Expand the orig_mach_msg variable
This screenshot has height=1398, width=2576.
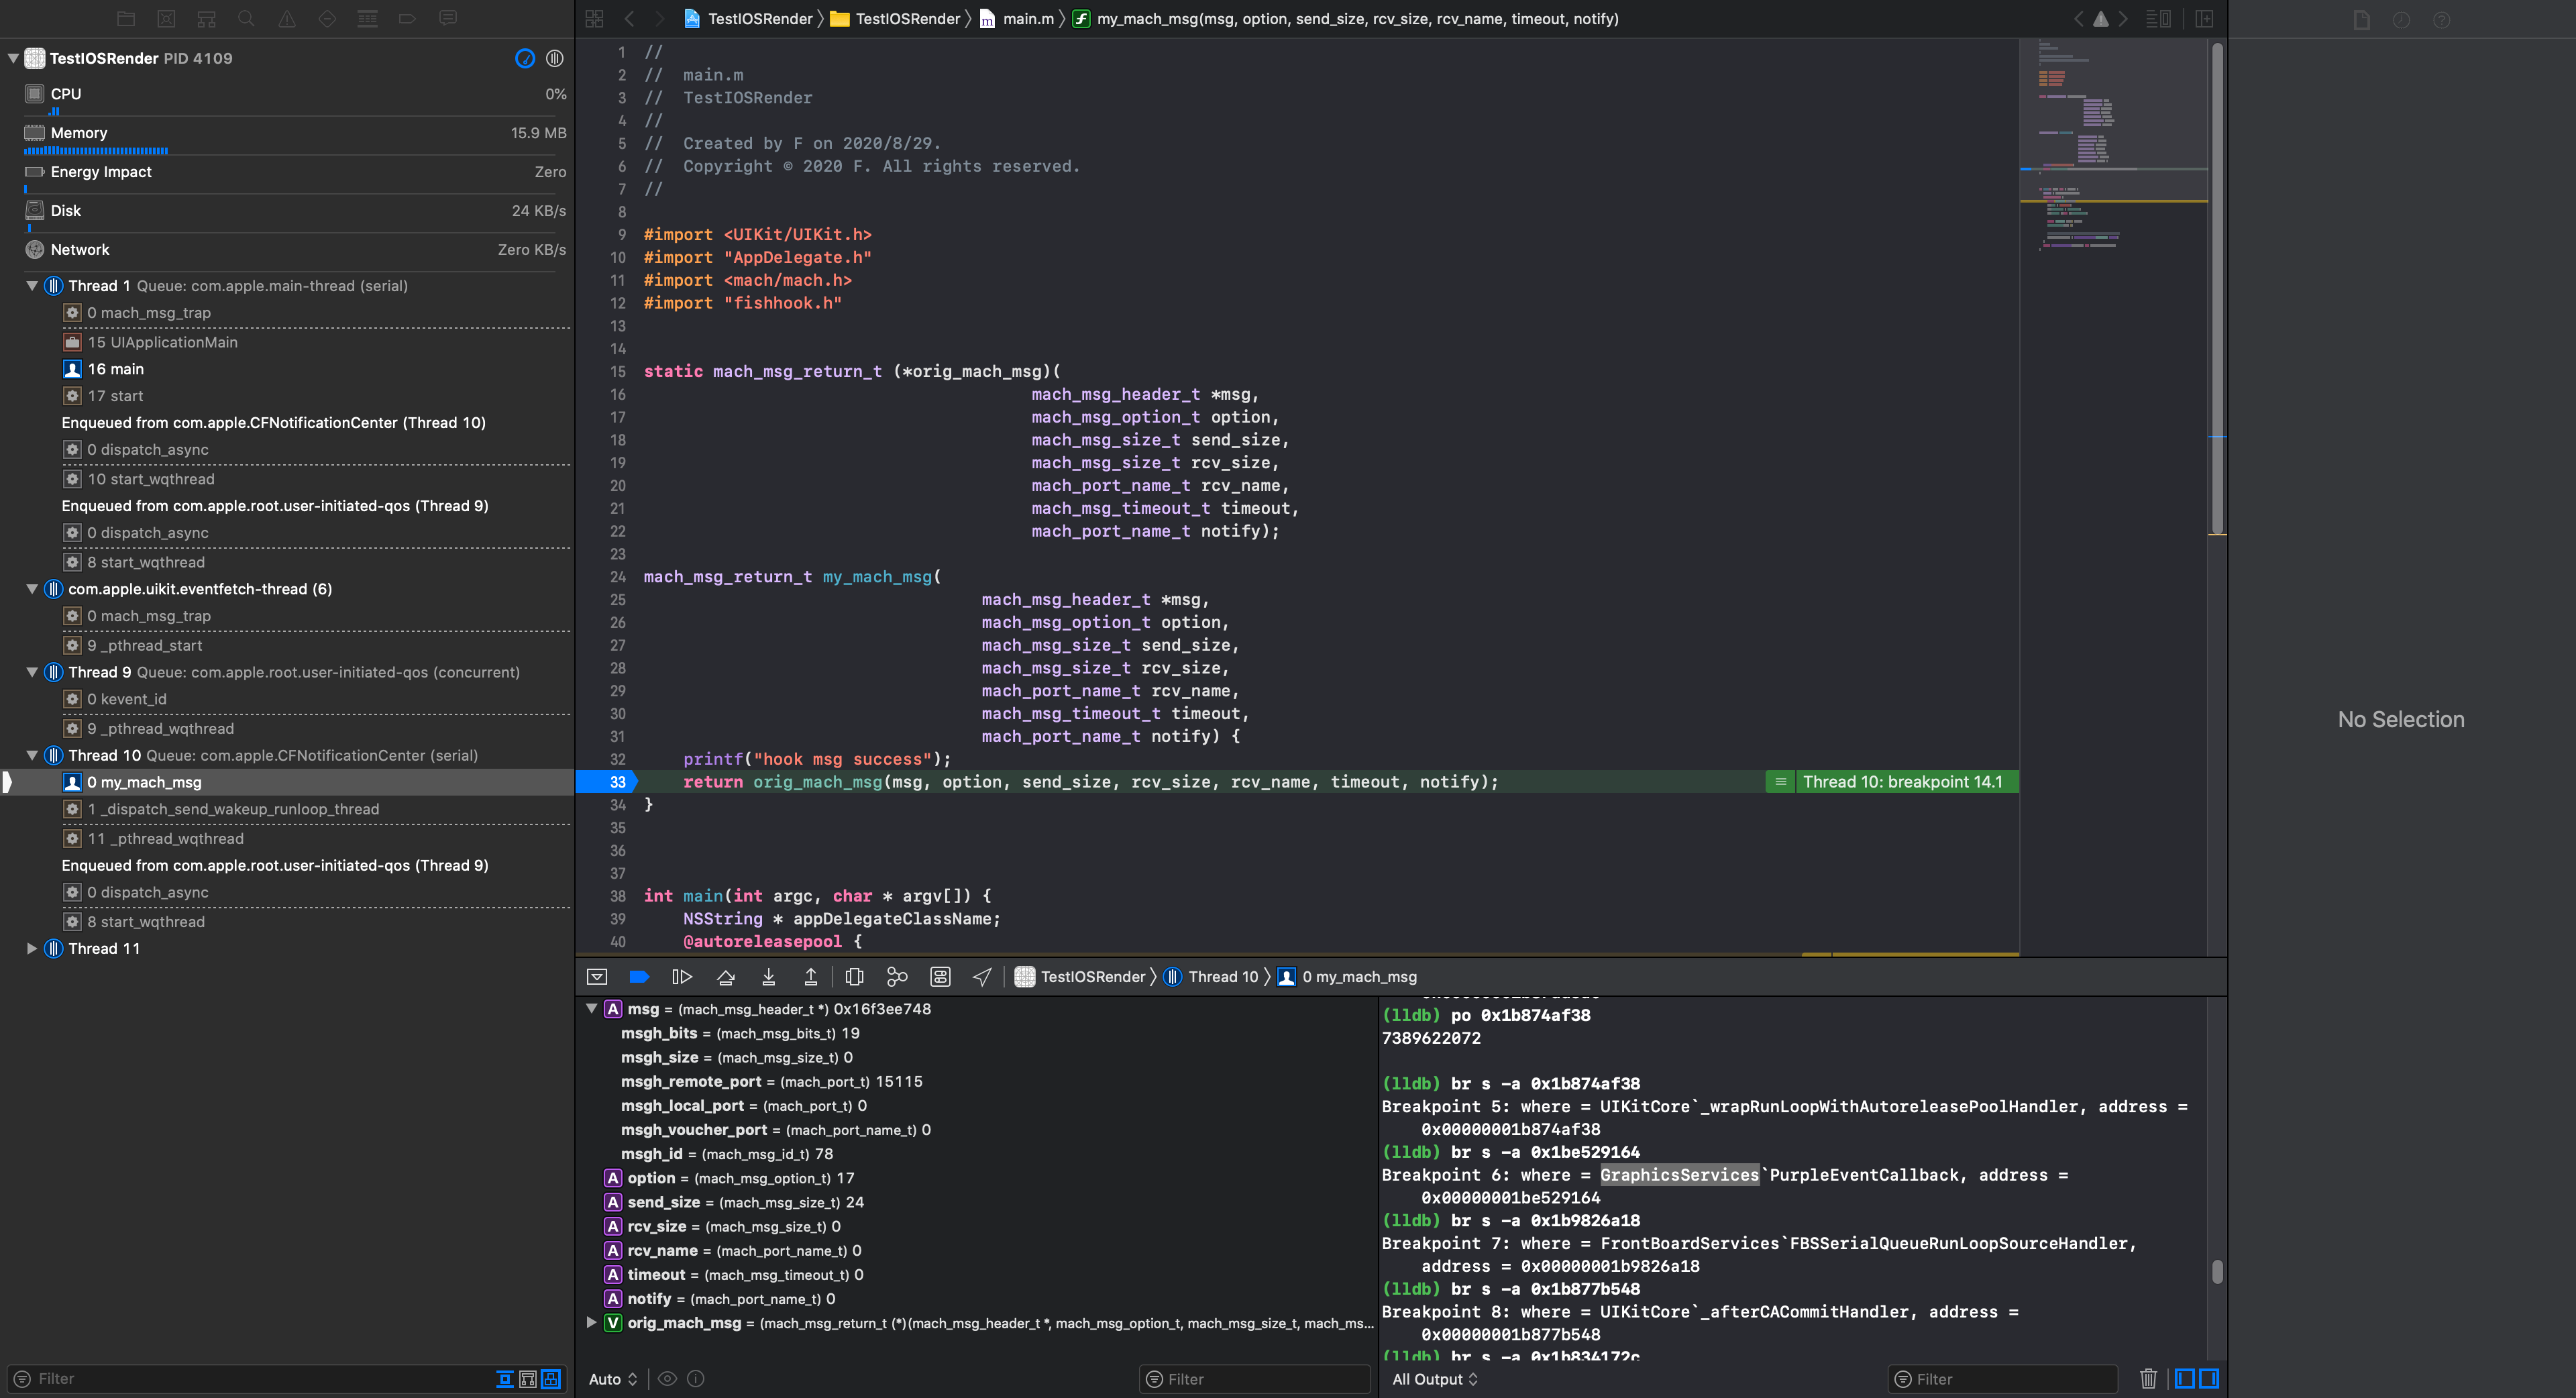click(591, 1323)
